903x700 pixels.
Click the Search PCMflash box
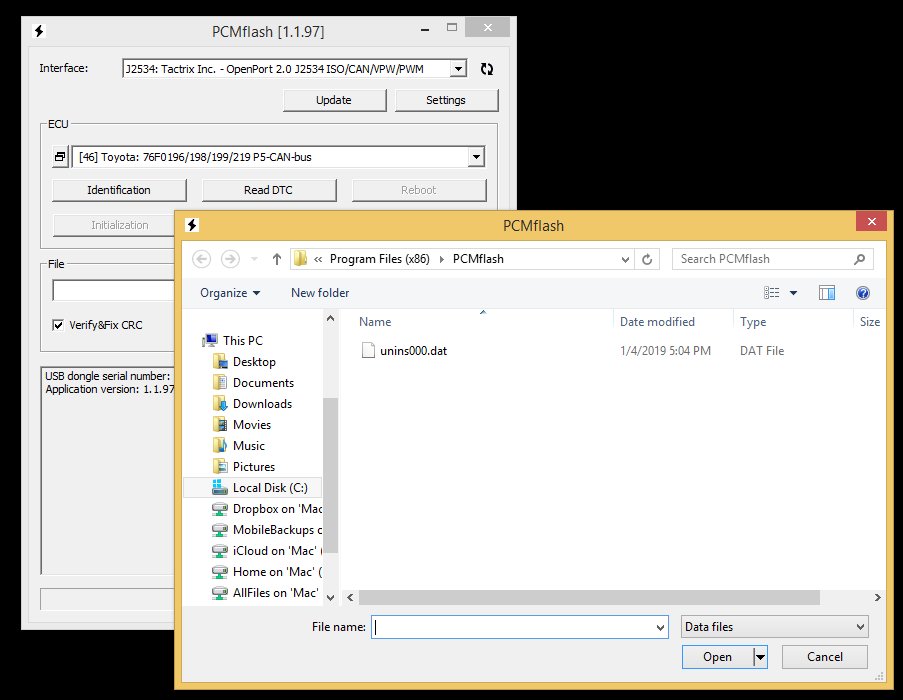coord(764,259)
